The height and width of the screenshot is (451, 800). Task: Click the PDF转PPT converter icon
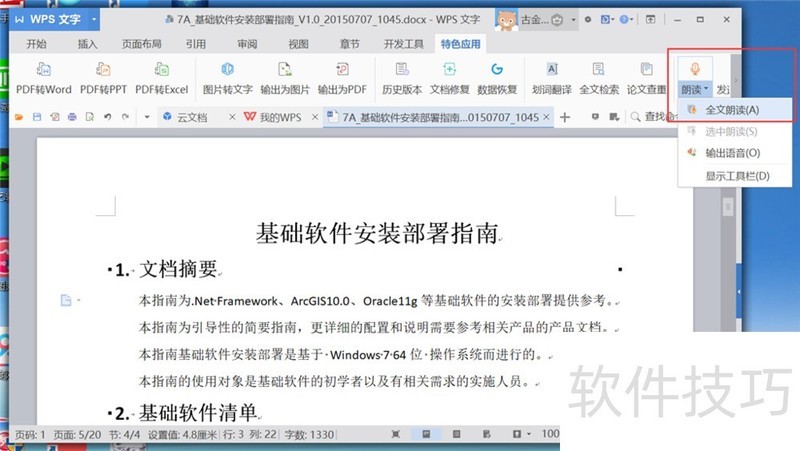click(103, 69)
